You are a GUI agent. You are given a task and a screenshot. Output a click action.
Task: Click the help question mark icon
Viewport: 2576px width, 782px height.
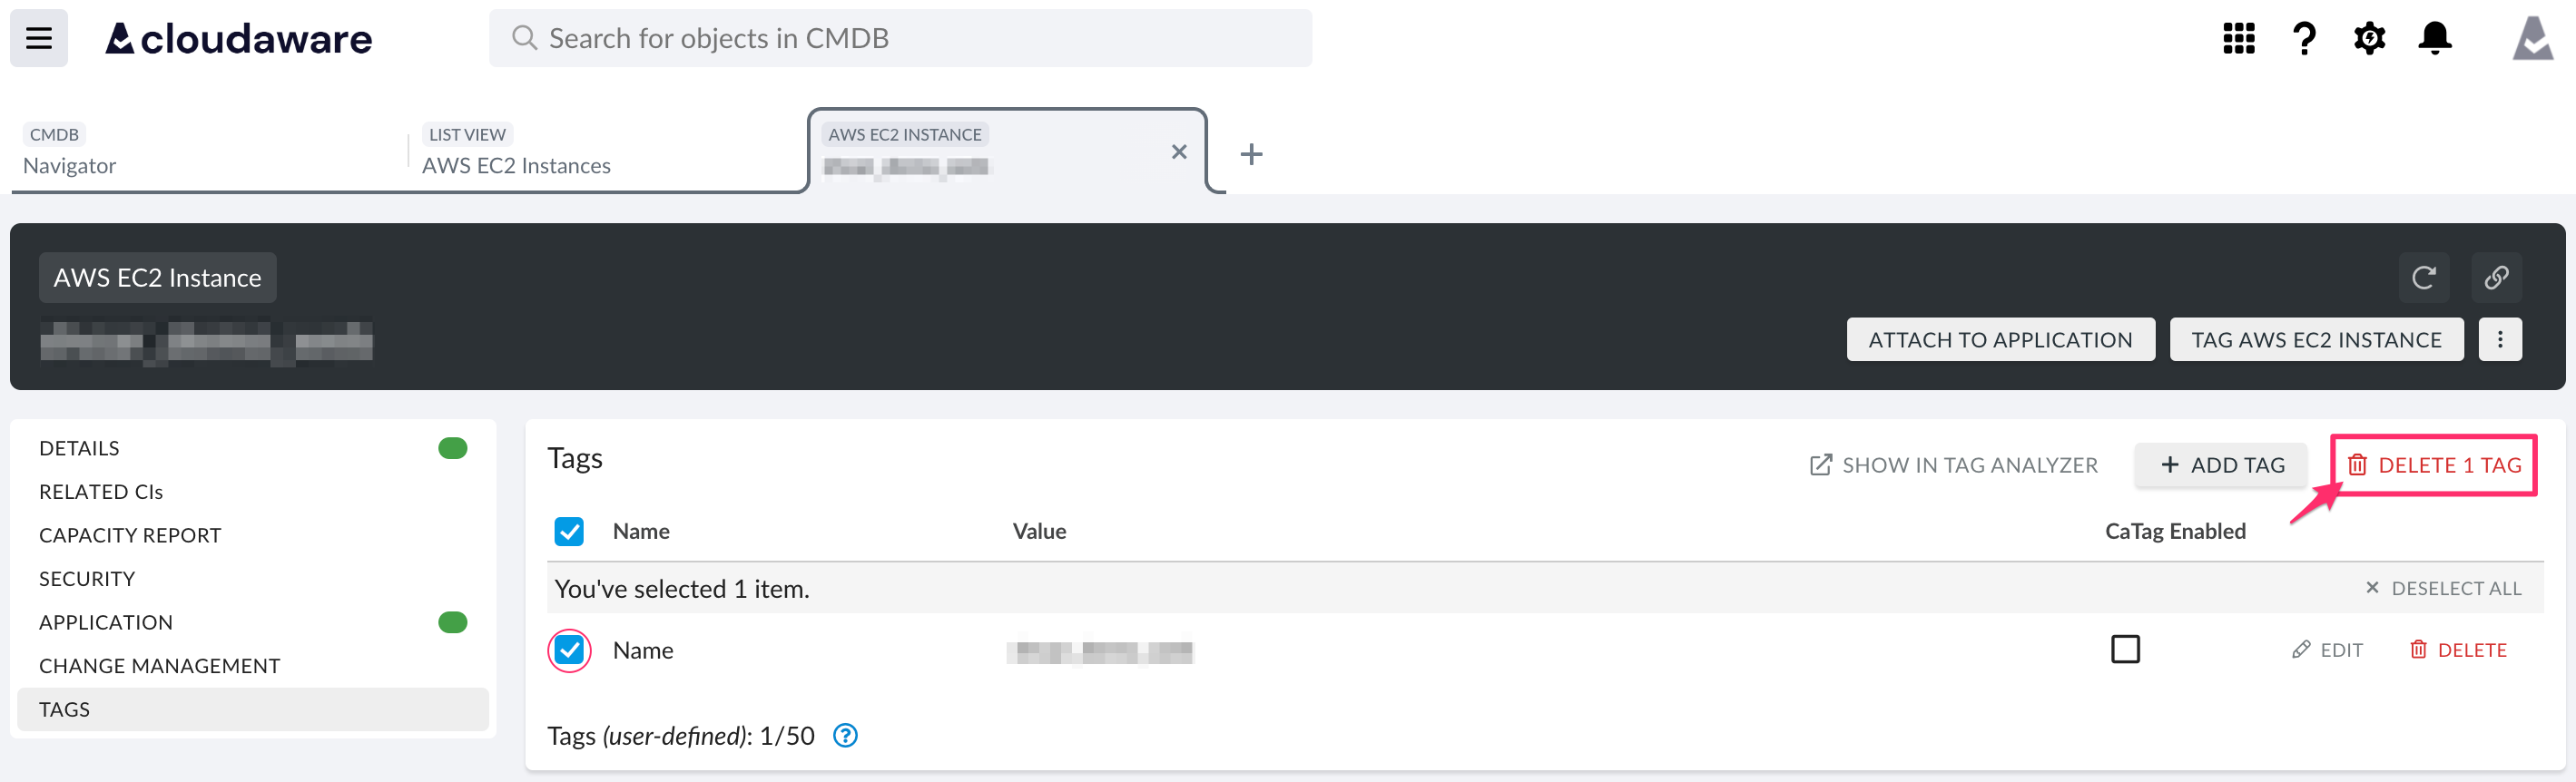(x=2304, y=38)
